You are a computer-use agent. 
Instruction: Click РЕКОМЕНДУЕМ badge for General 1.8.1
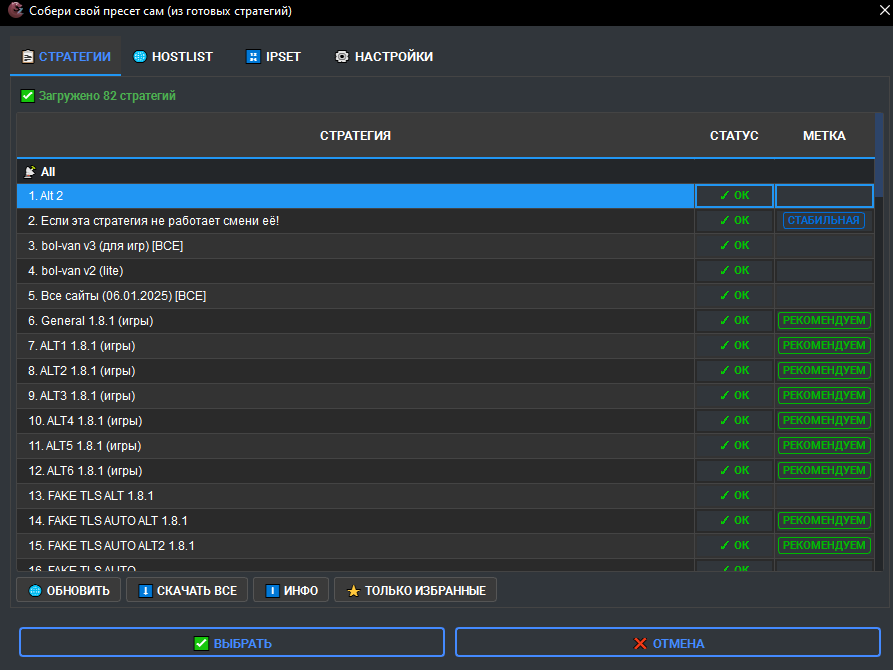(x=824, y=321)
